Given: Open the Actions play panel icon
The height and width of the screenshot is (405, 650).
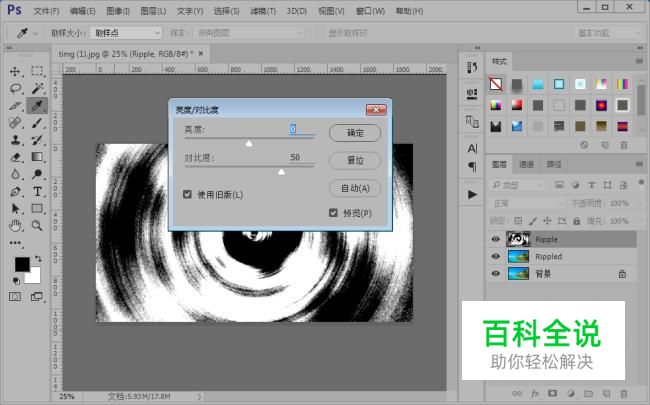Looking at the screenshot, I should (472, 194).
